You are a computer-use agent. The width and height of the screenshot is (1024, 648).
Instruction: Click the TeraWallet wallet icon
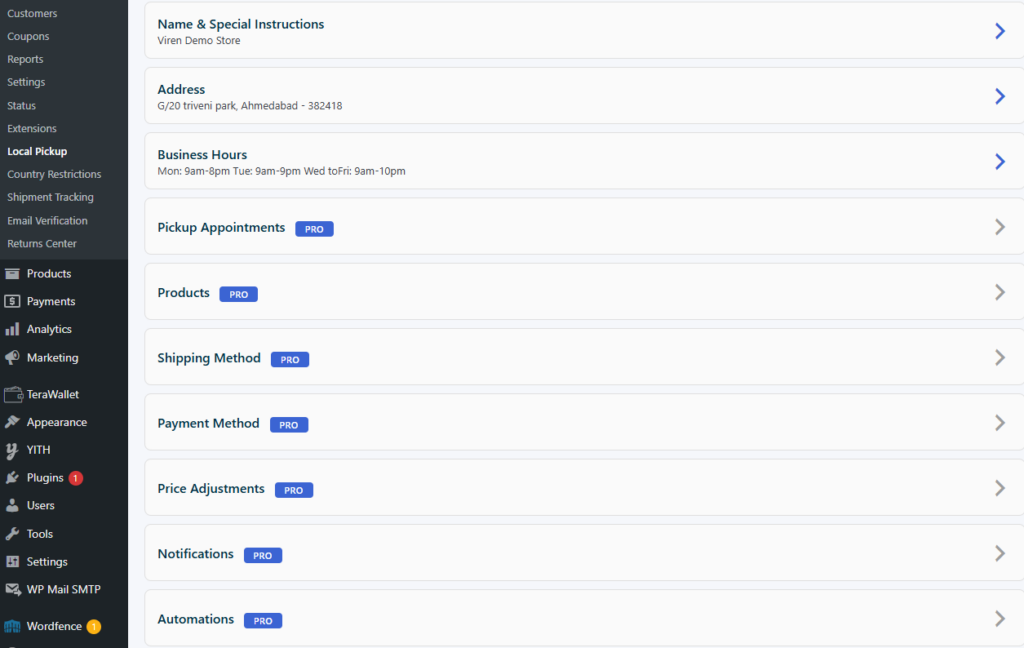[12, 394]
